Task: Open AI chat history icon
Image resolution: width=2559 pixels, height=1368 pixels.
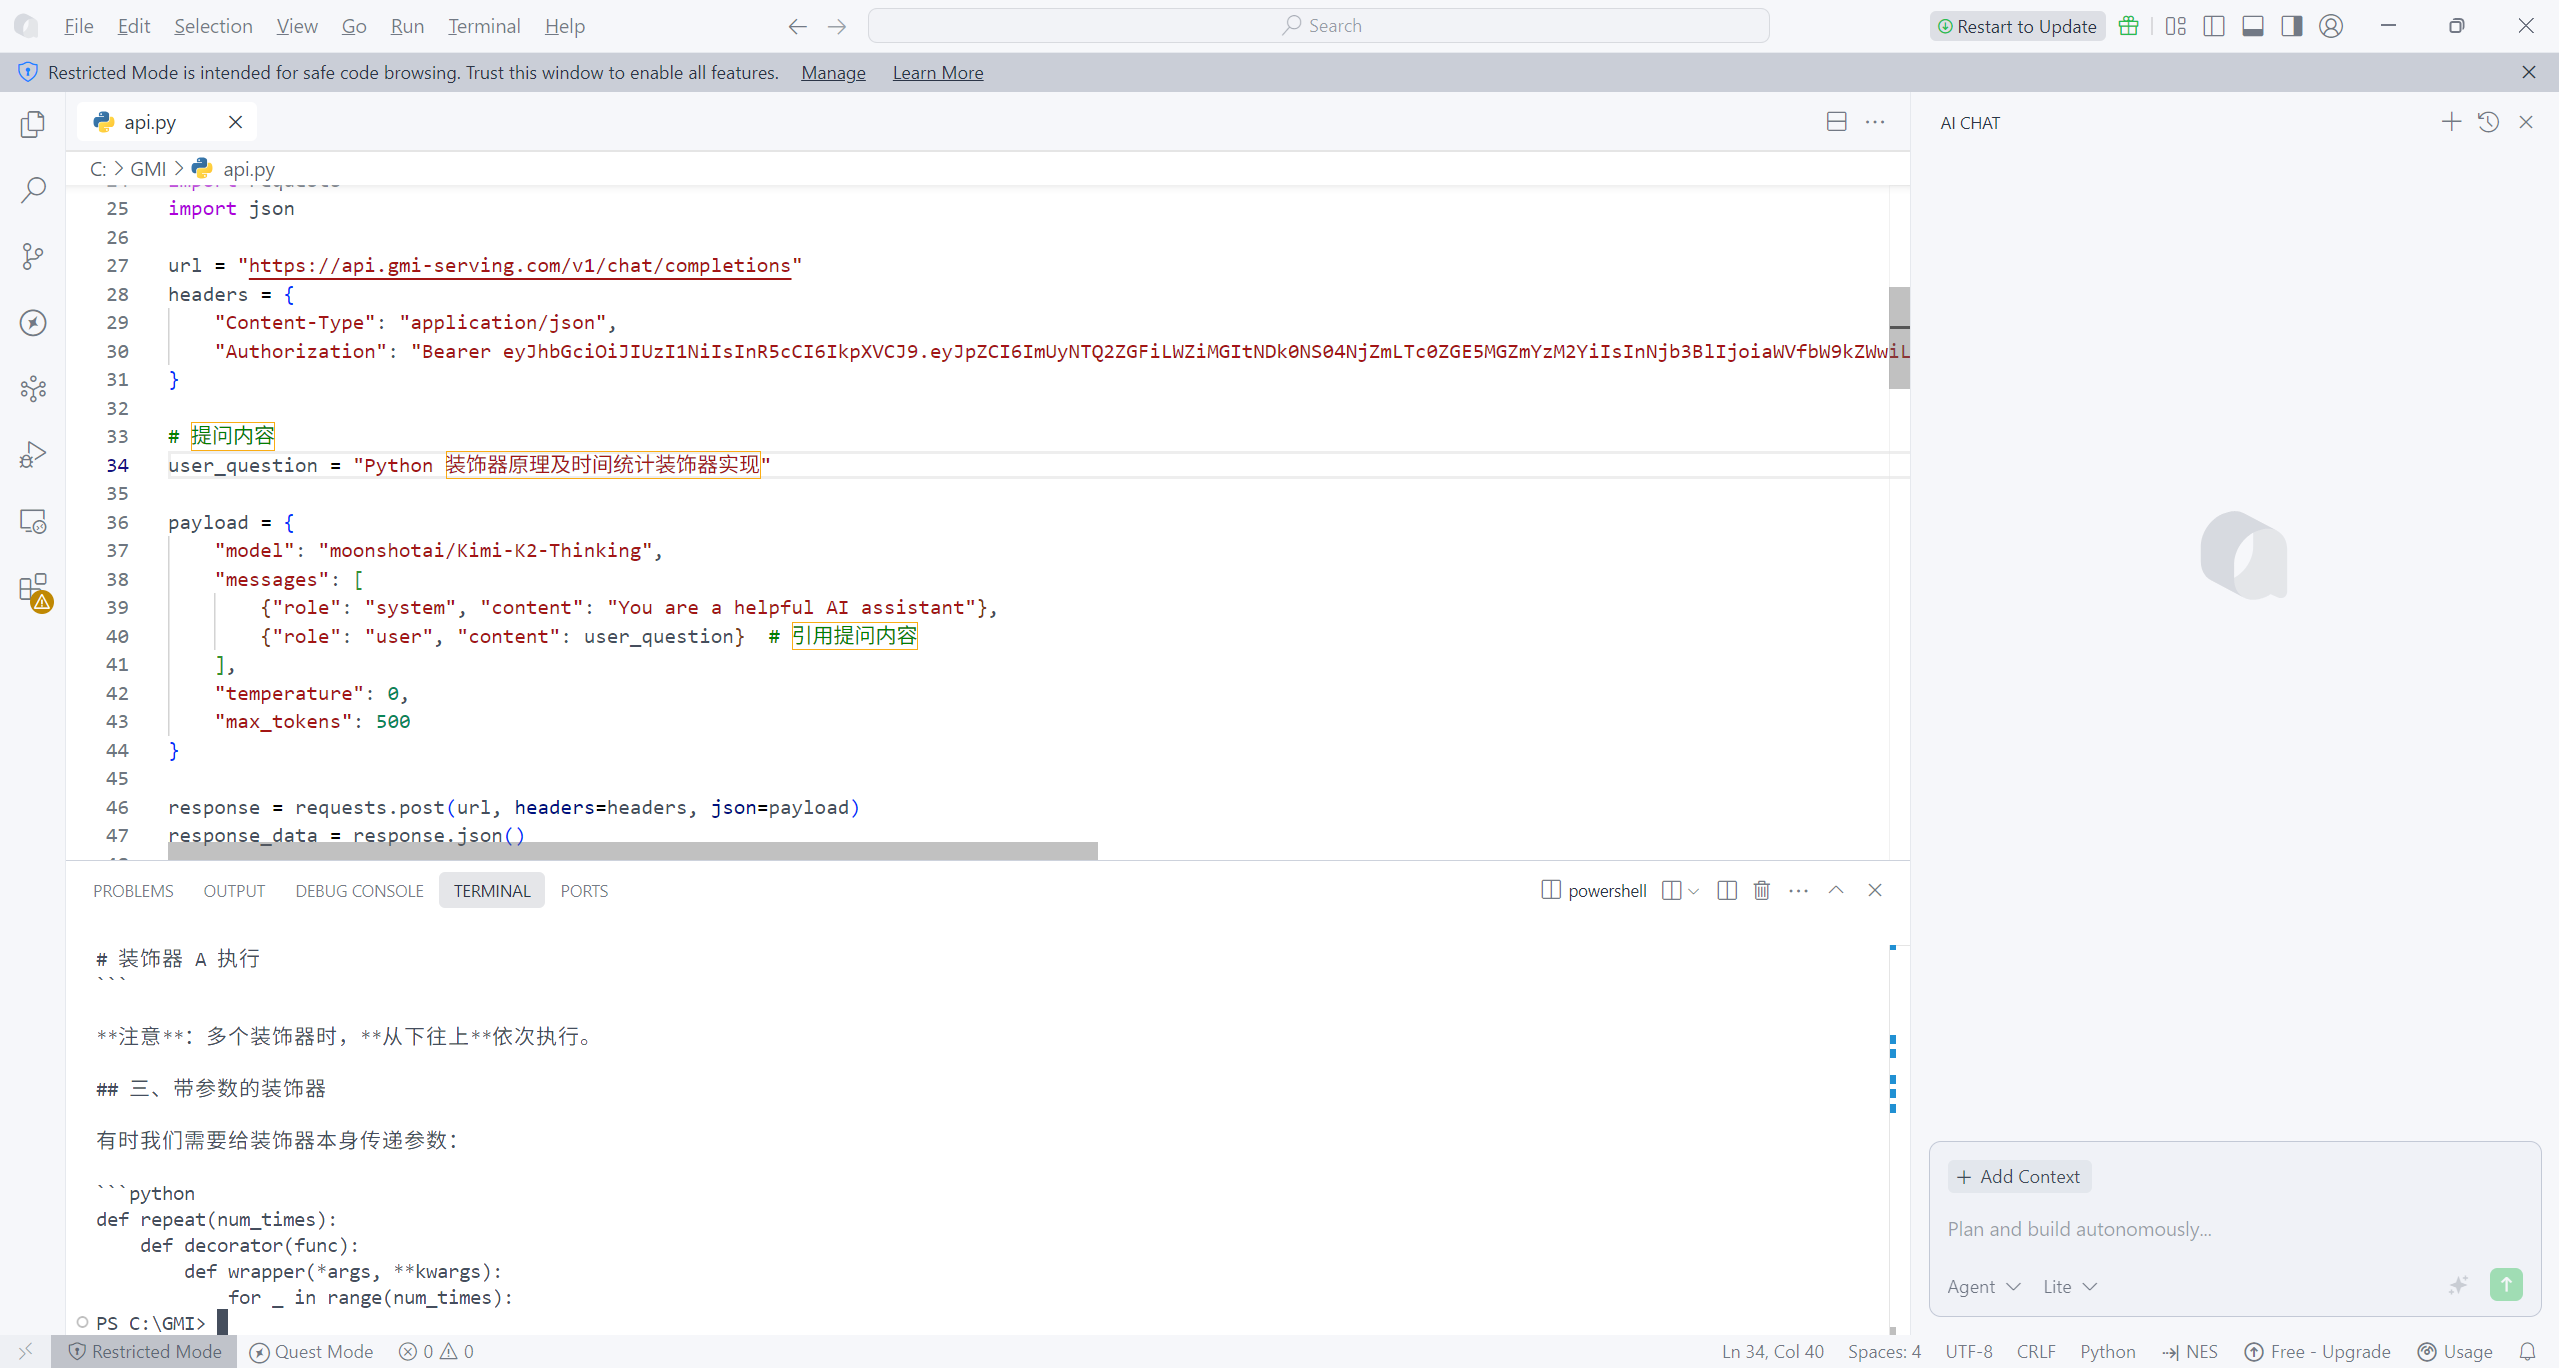Action: [2488, 122]
